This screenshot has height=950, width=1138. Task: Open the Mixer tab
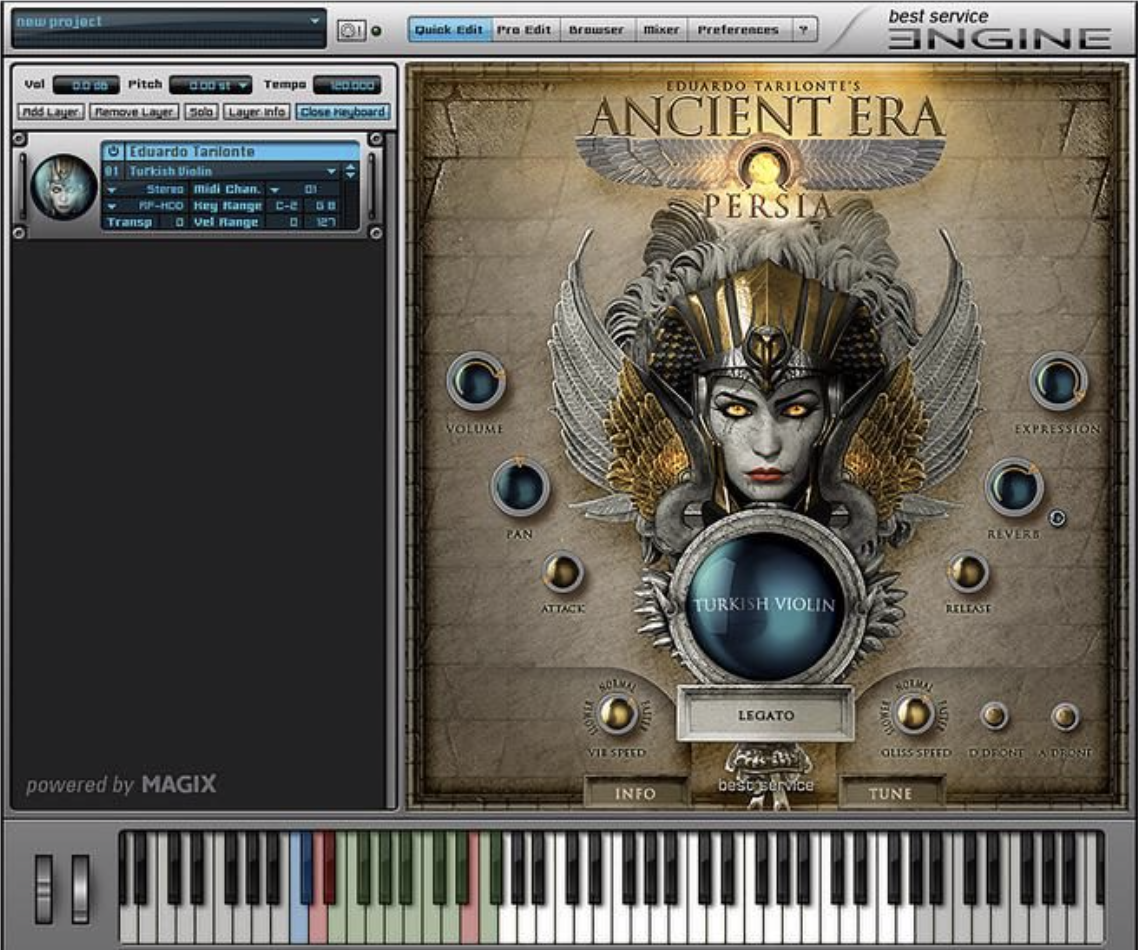point(661,30)
